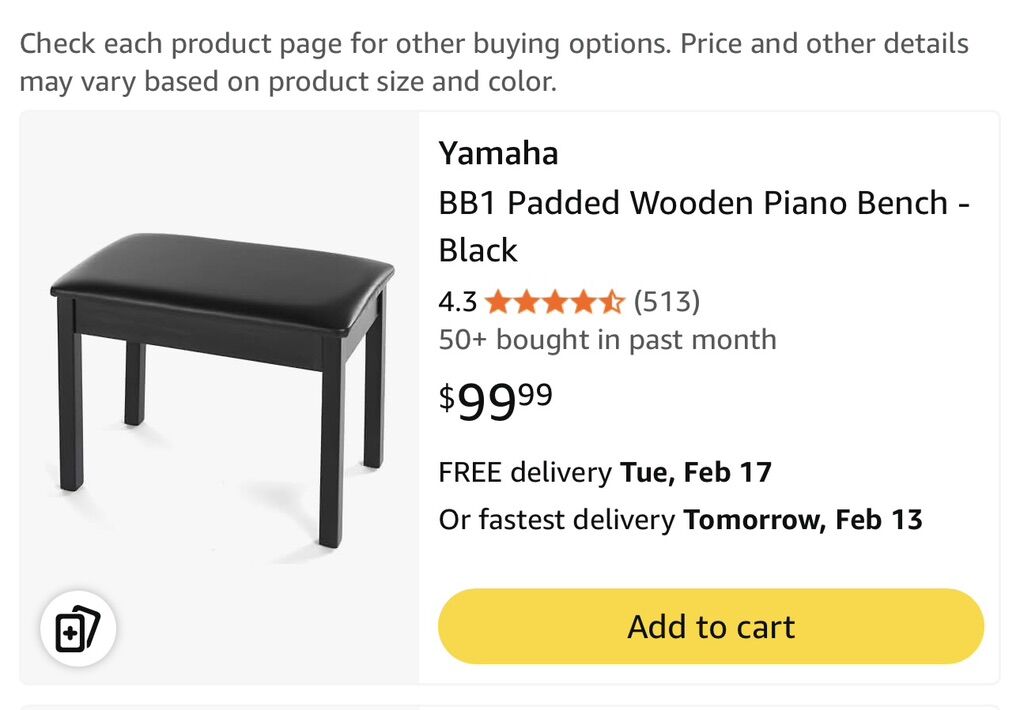Click the first orange rating star
1020x710 pixels.
[497, 301]
